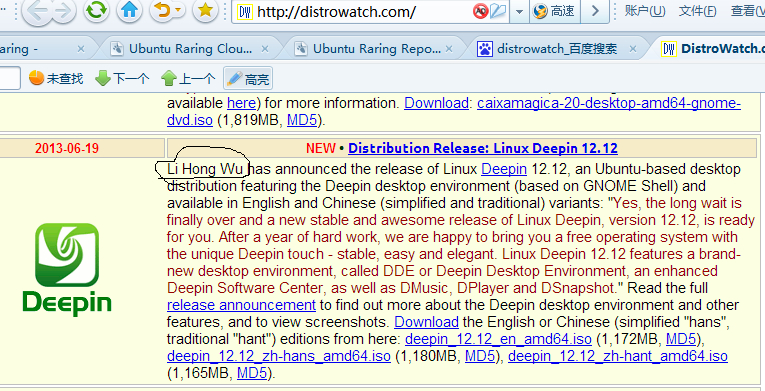The image size is (765, 391).
Task: Click the Download link before 'the English or Chinese'
Action: coord(426,322)
